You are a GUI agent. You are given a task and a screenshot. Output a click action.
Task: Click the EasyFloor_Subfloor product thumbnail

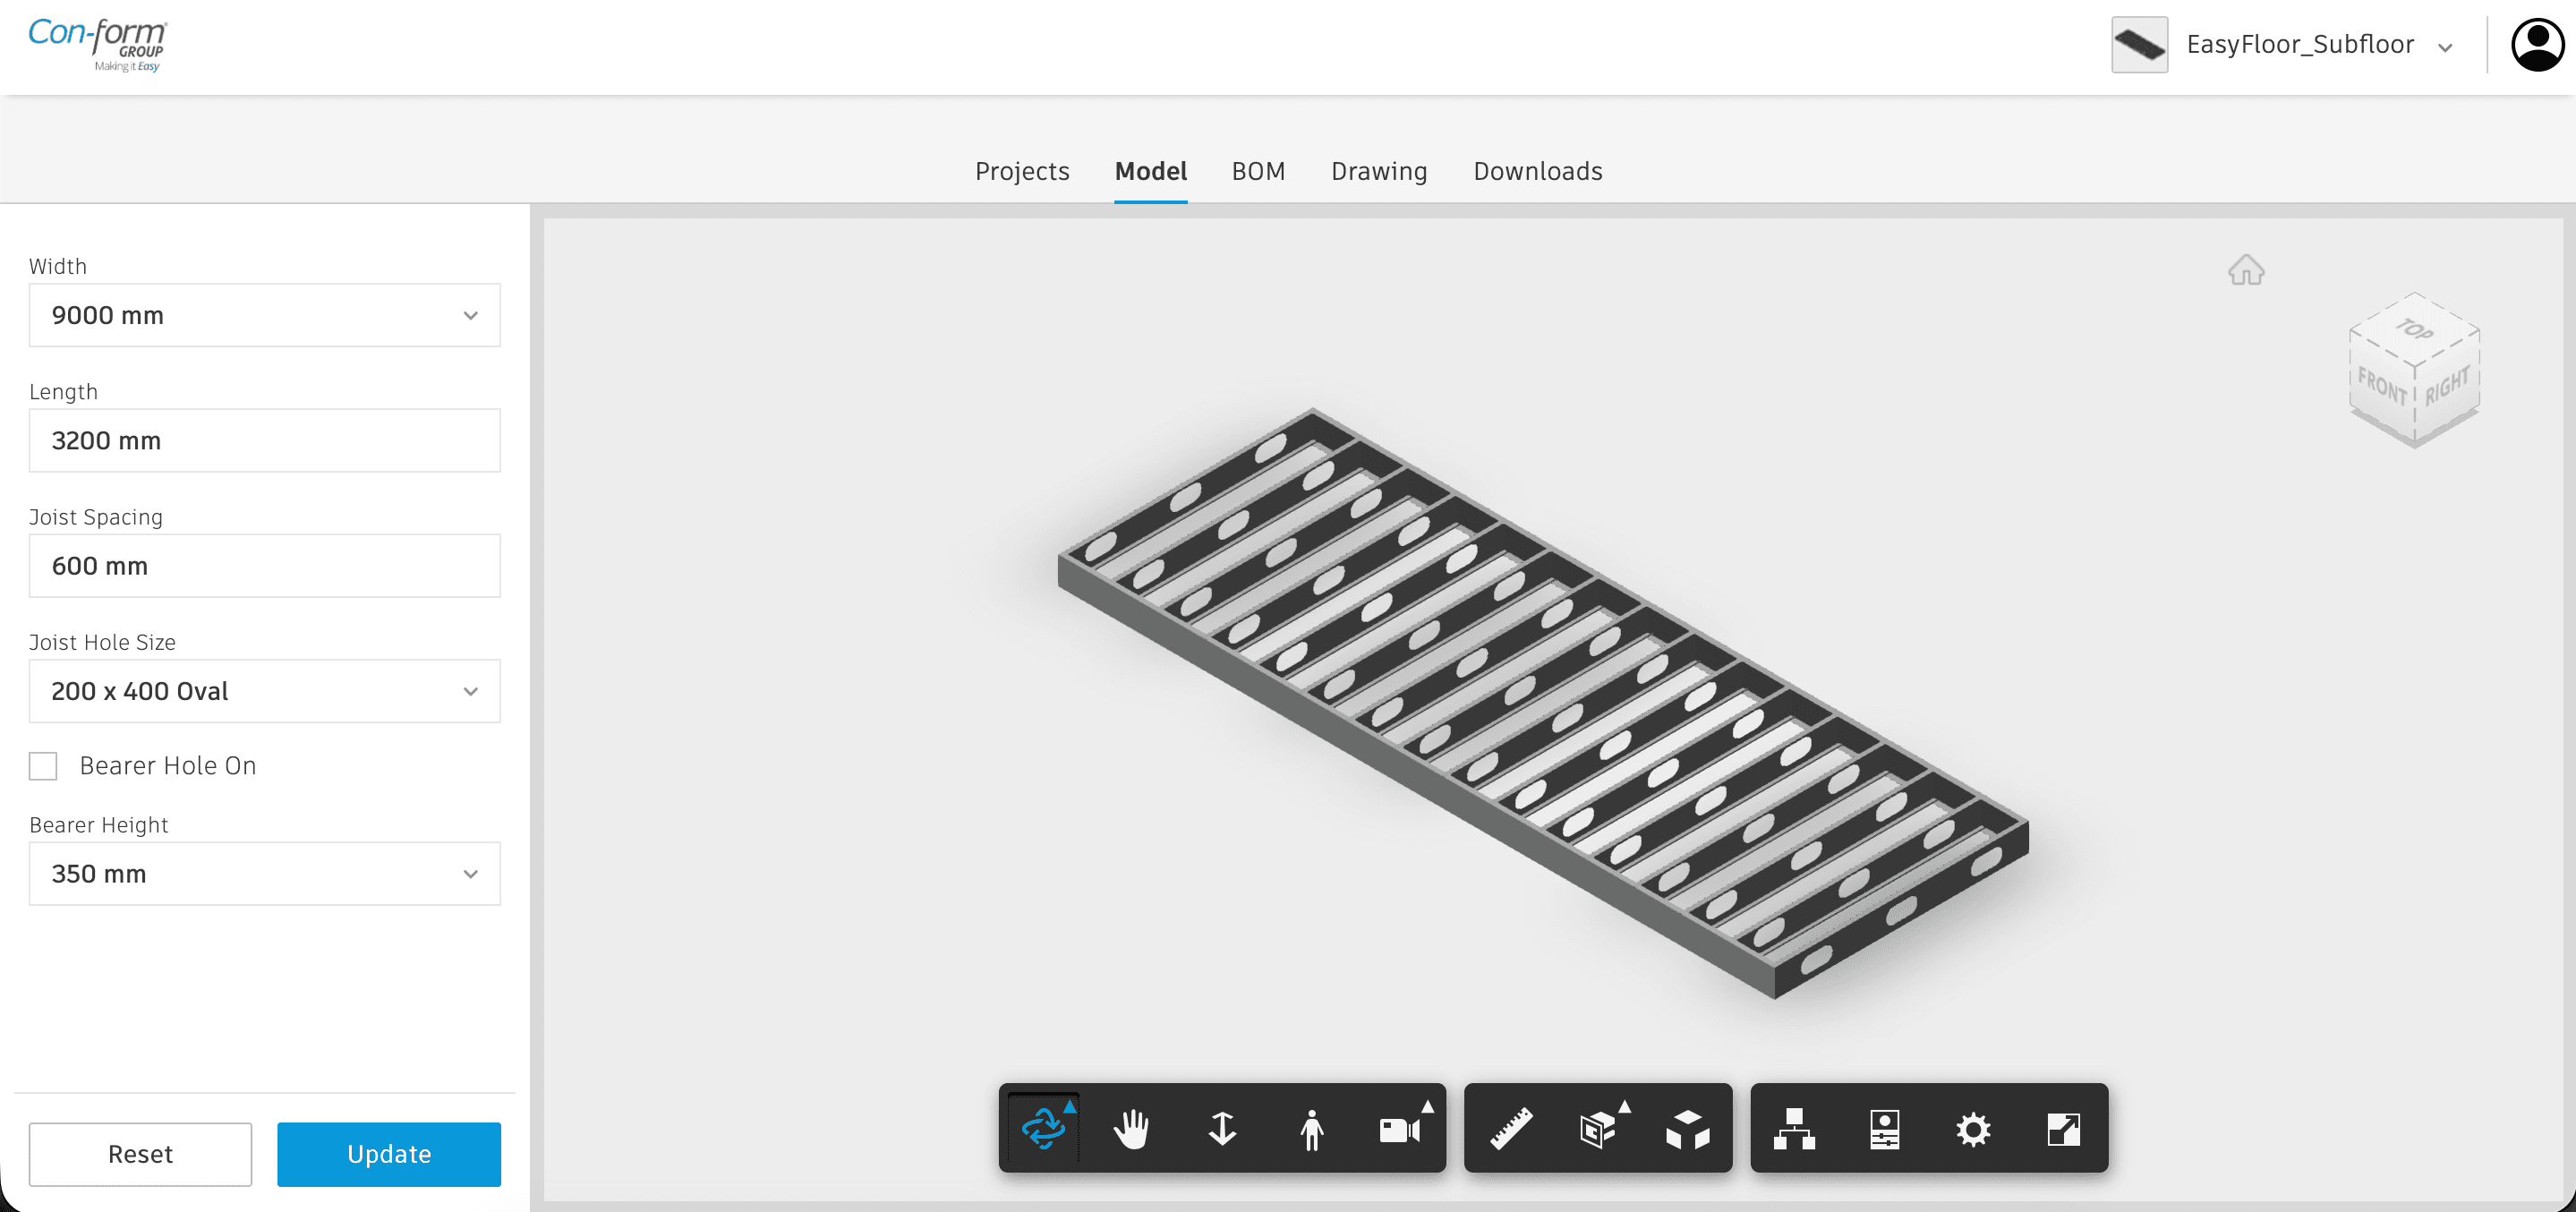click(2139, 45)
